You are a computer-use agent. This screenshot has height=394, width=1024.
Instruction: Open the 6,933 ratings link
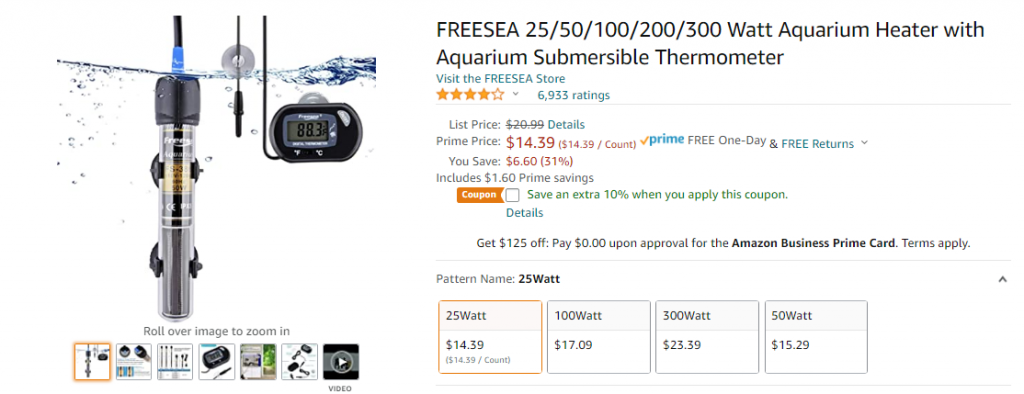573,95
